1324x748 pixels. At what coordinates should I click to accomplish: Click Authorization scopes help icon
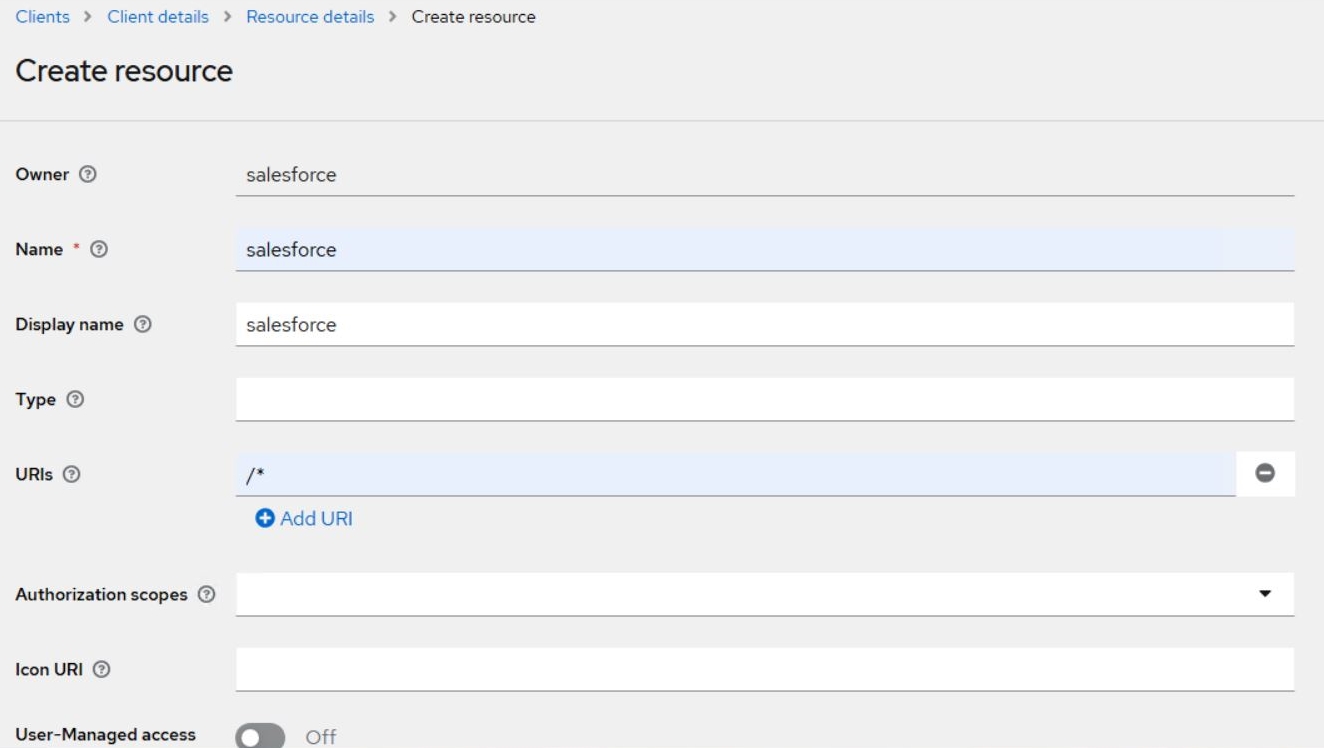206,595
